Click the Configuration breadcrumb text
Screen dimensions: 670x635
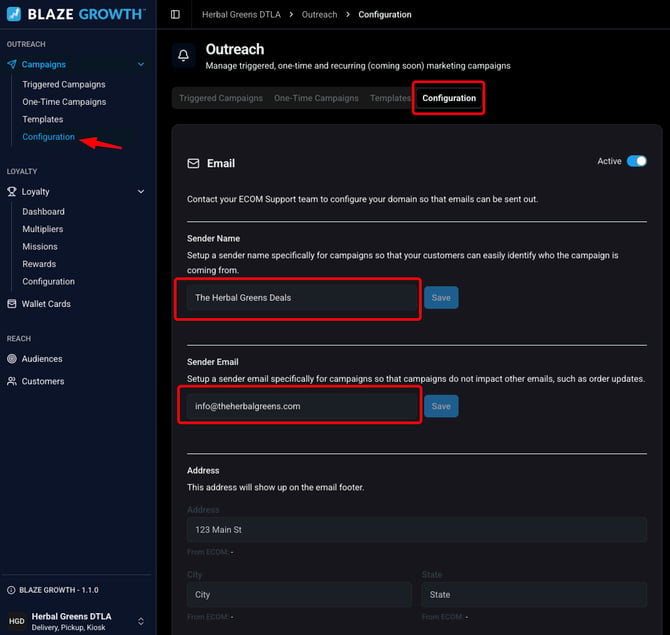pos(385,15)
